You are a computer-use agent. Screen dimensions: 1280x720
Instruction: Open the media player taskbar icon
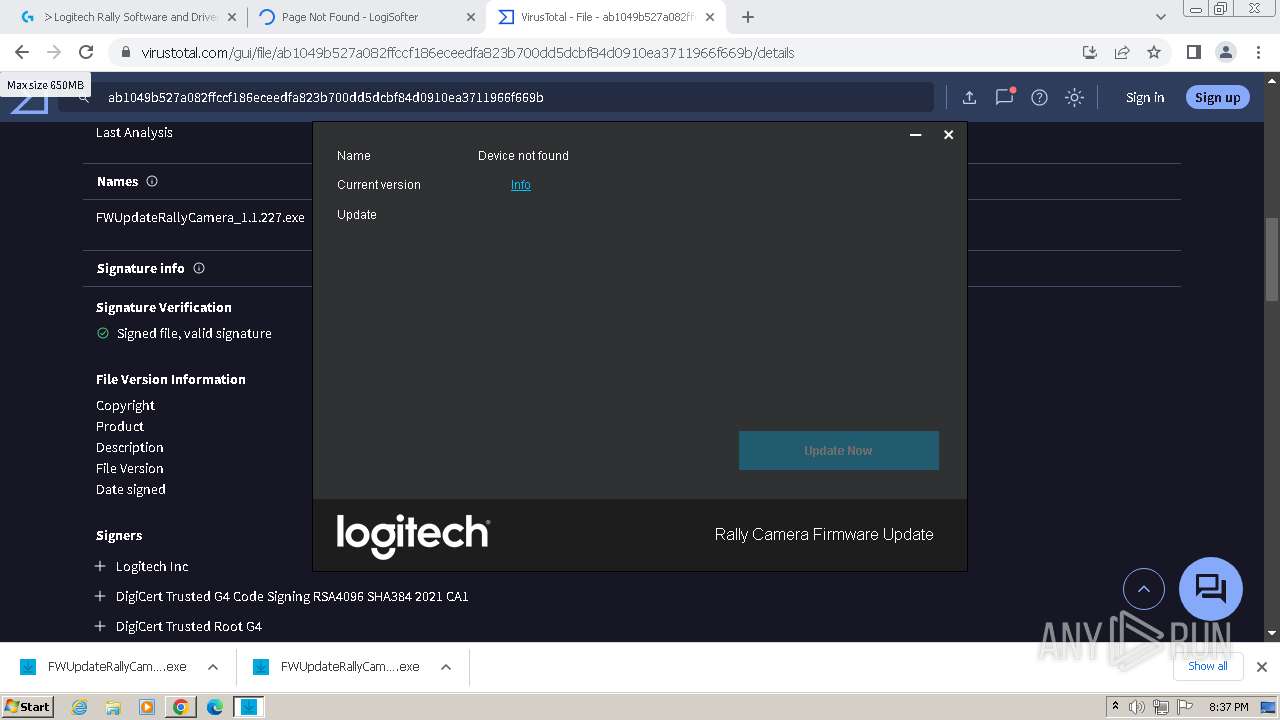coord(146,707)
